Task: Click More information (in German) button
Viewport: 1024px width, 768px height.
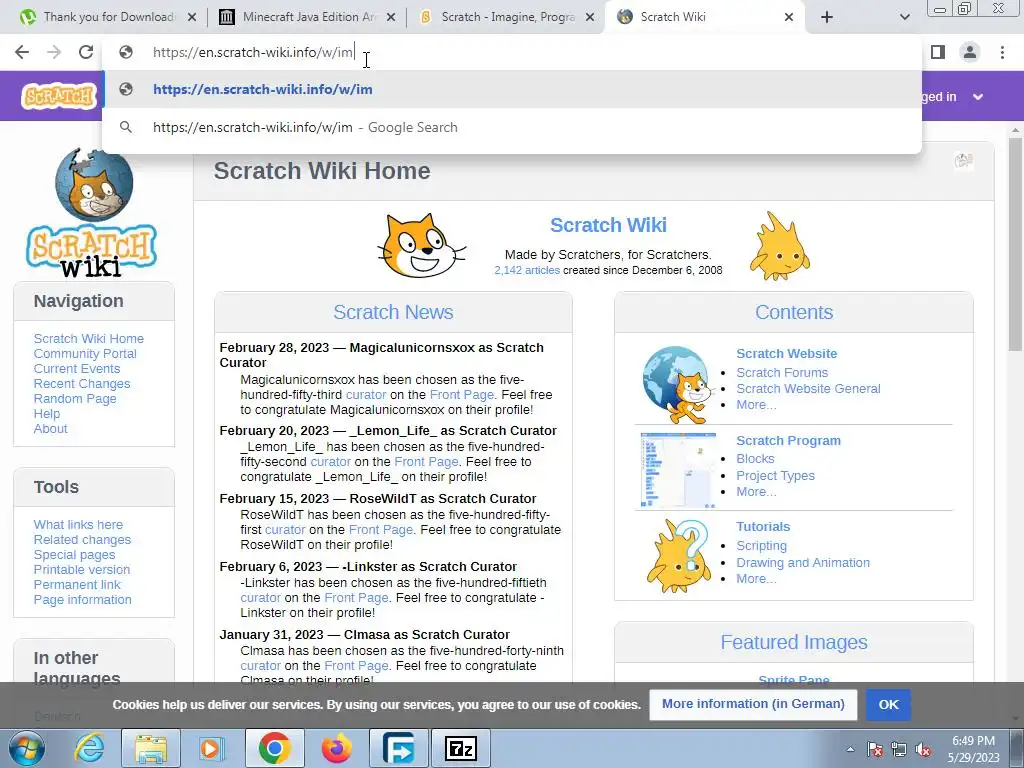Action: pos(753,704)
